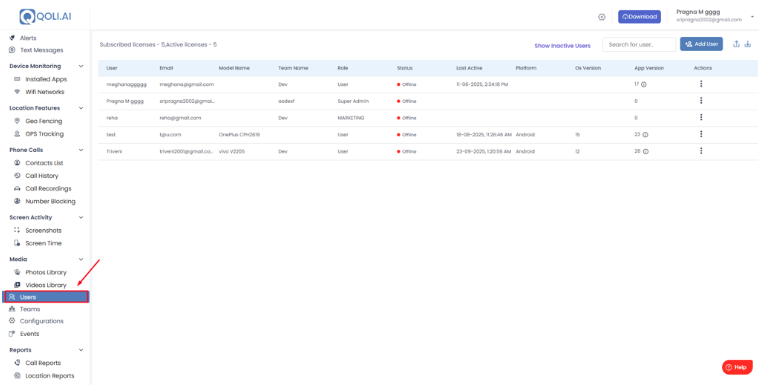Click OnePlus CPH2619 model name
The height and width of the screenshot is (385, 759).
point(239,135)
